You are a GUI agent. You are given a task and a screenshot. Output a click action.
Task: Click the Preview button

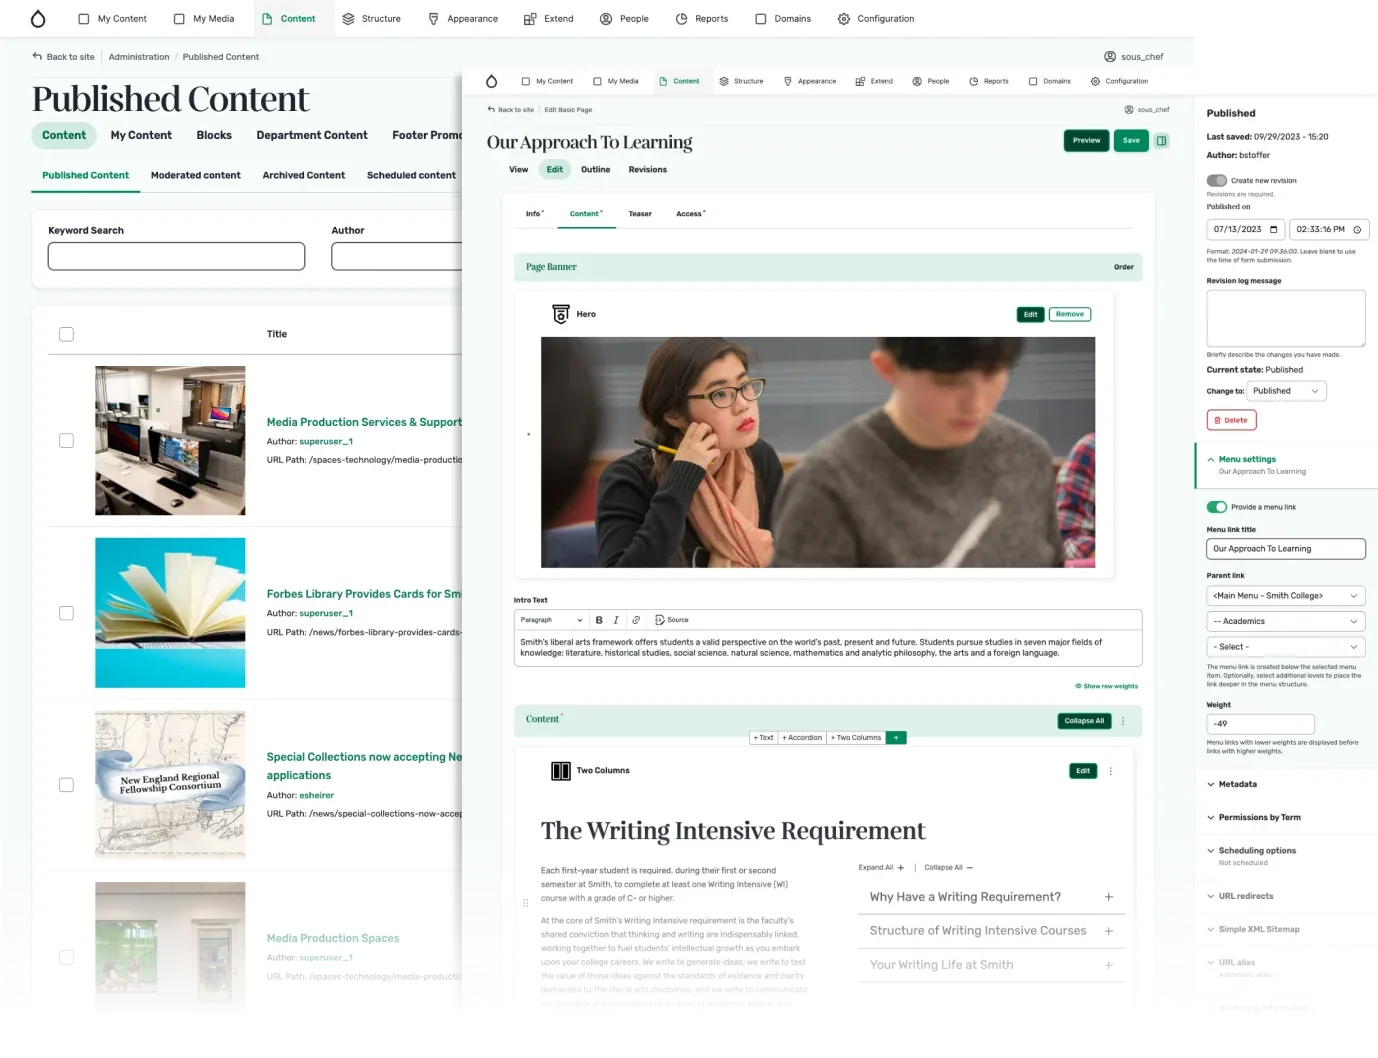1086,140
